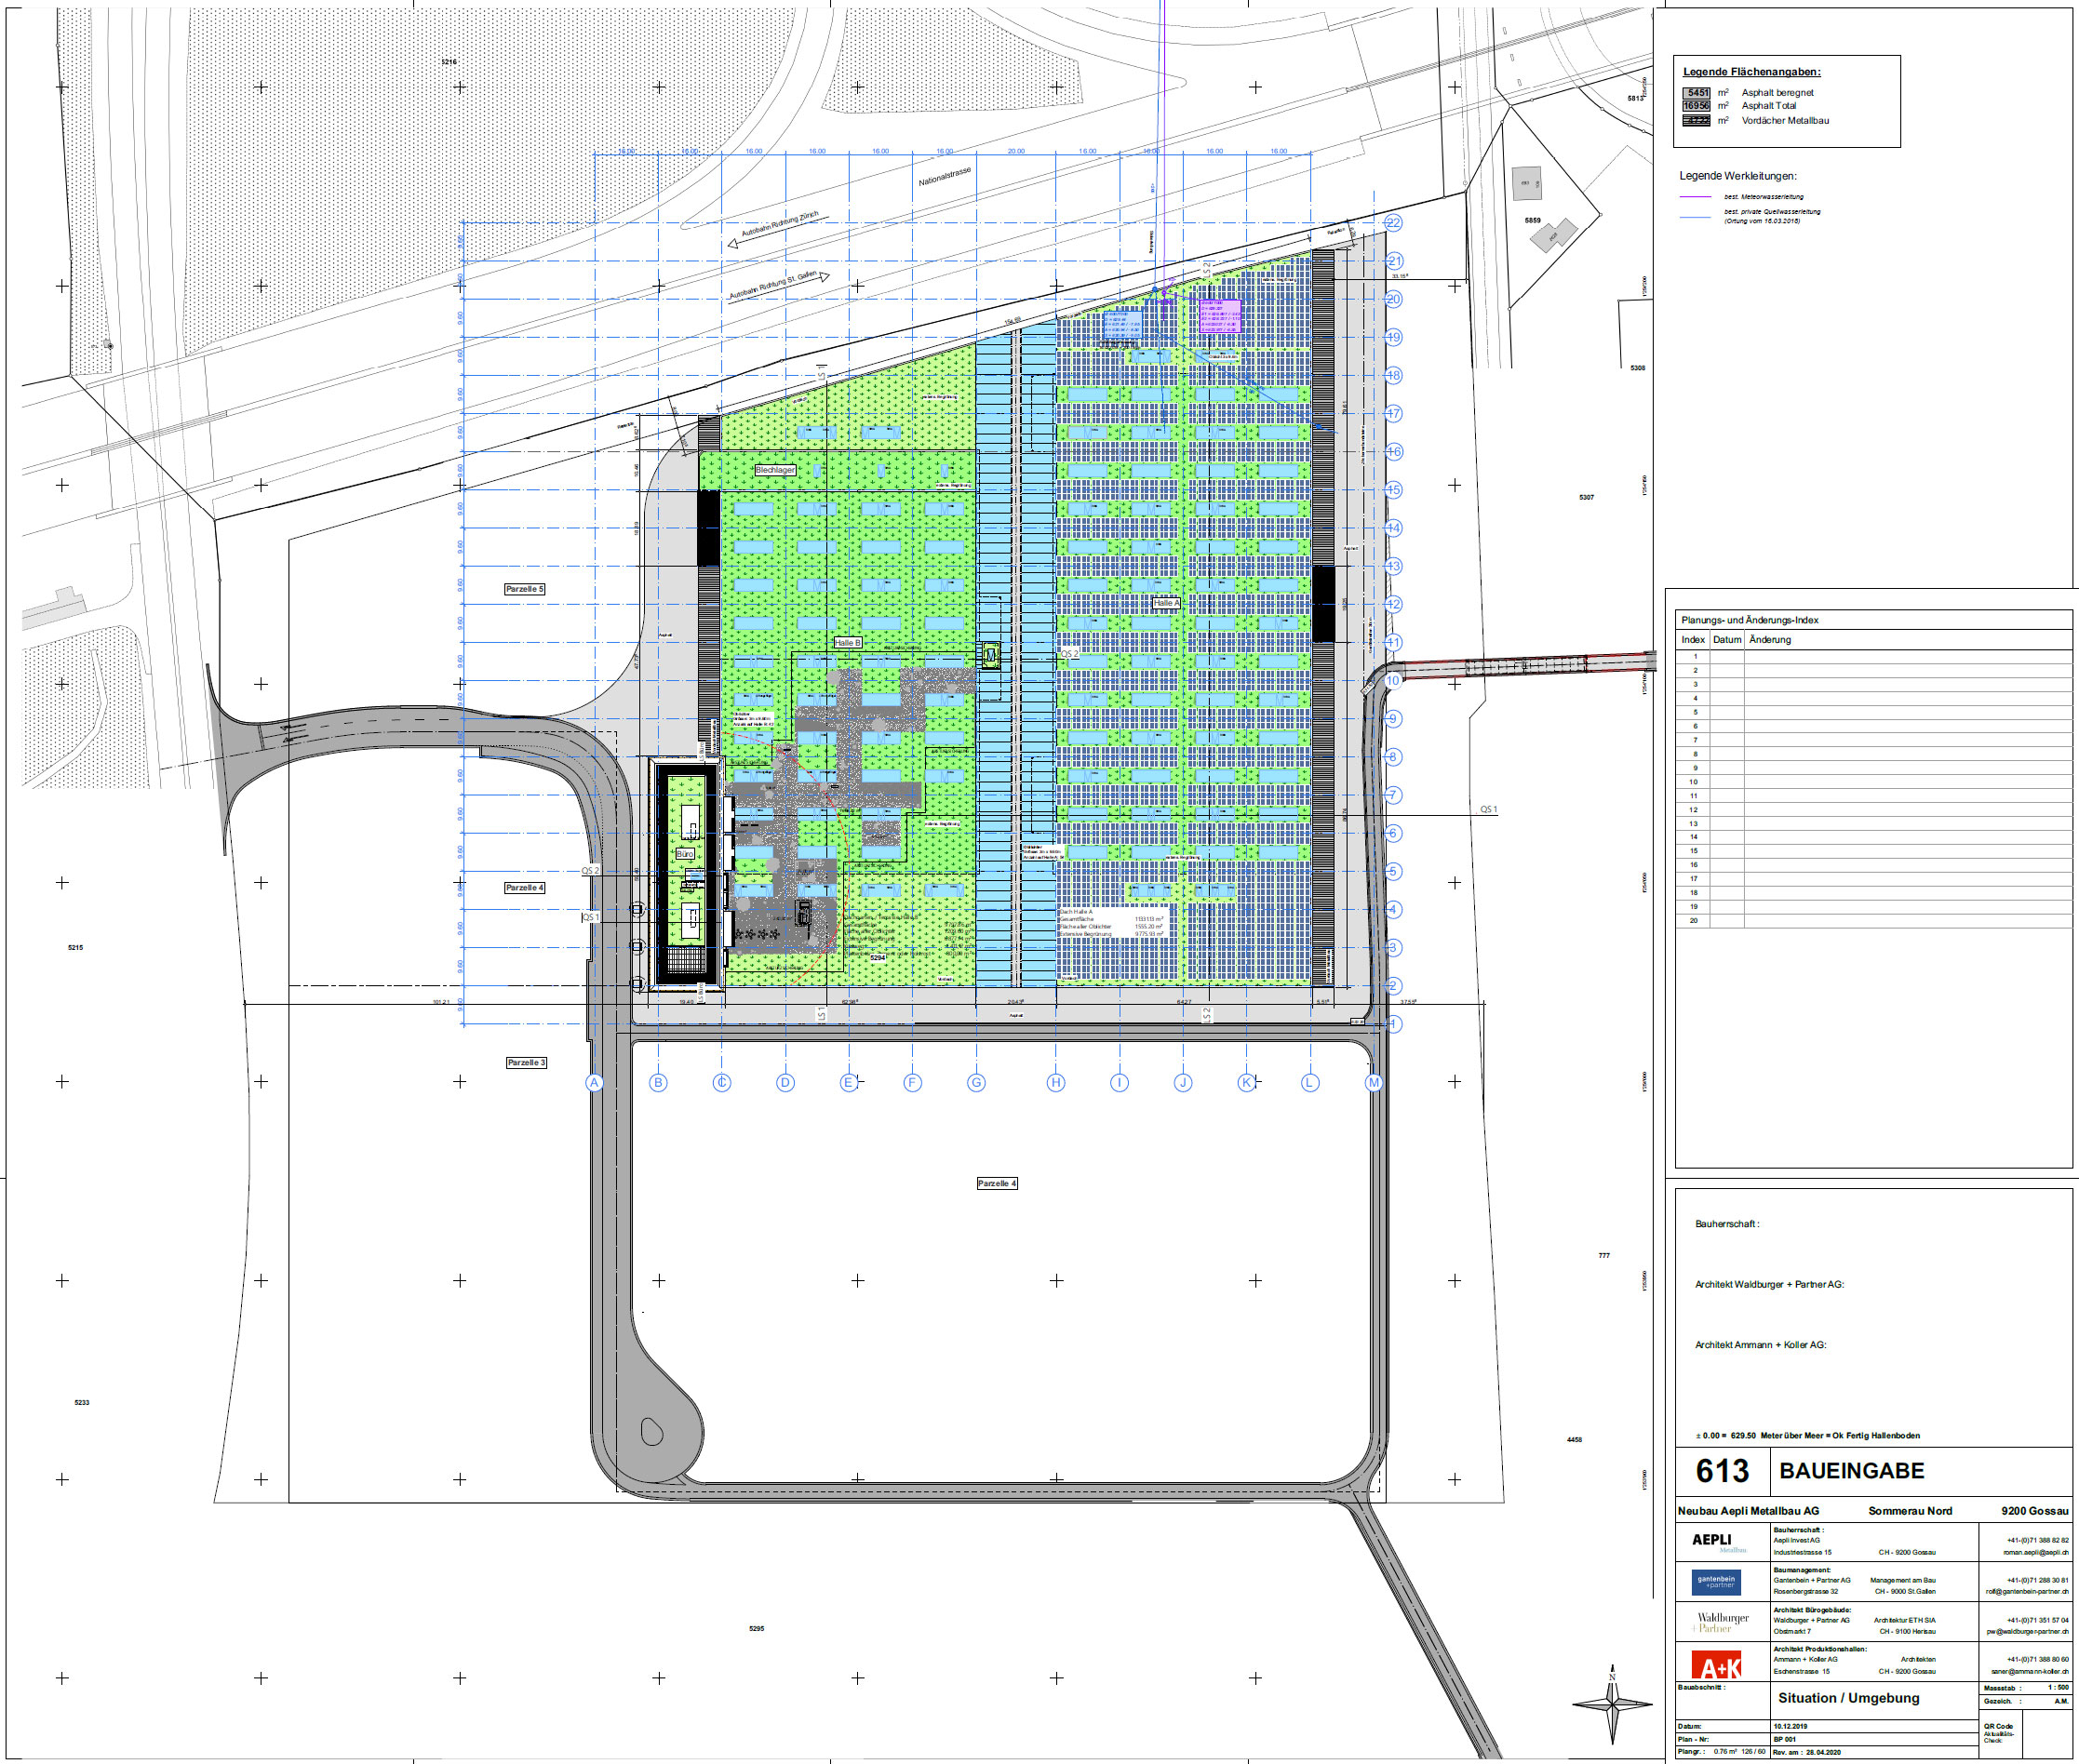Click the Waldburger + Partner logo
Screen dimensions: 2079x1764
(1720, 1622)
